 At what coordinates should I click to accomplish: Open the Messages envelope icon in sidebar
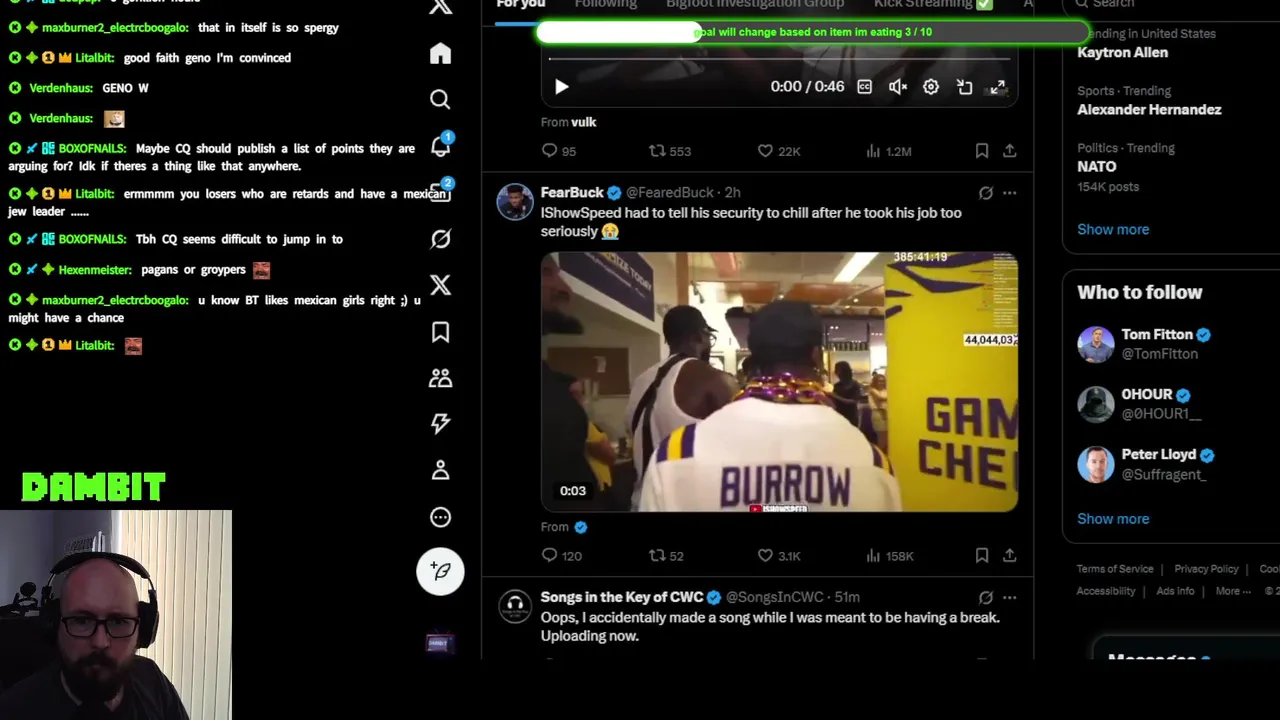(440, 192)
